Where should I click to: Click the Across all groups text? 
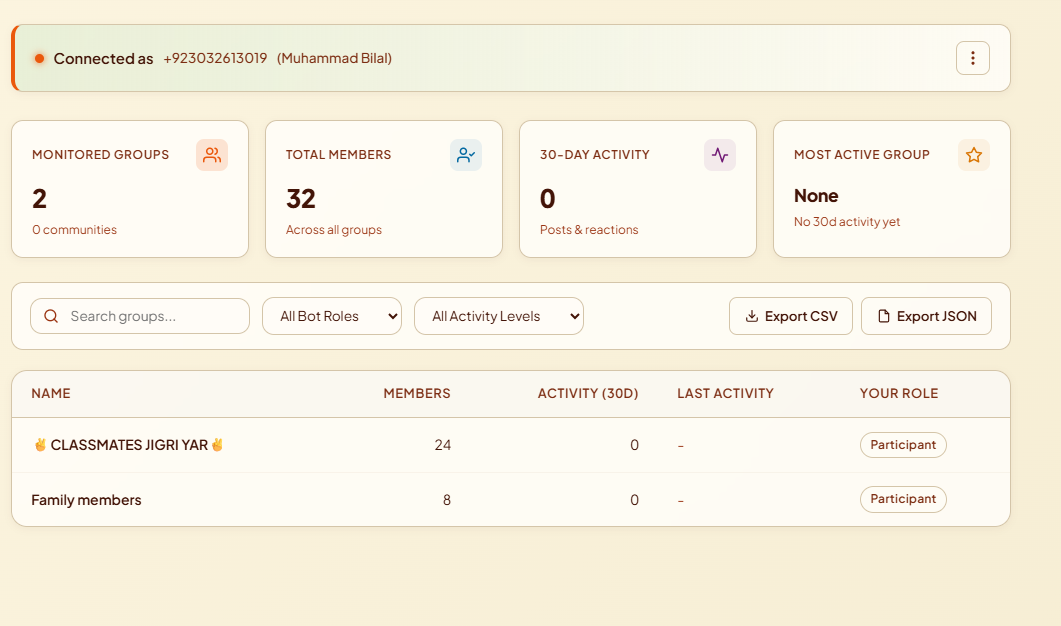[x=334, y=229]
